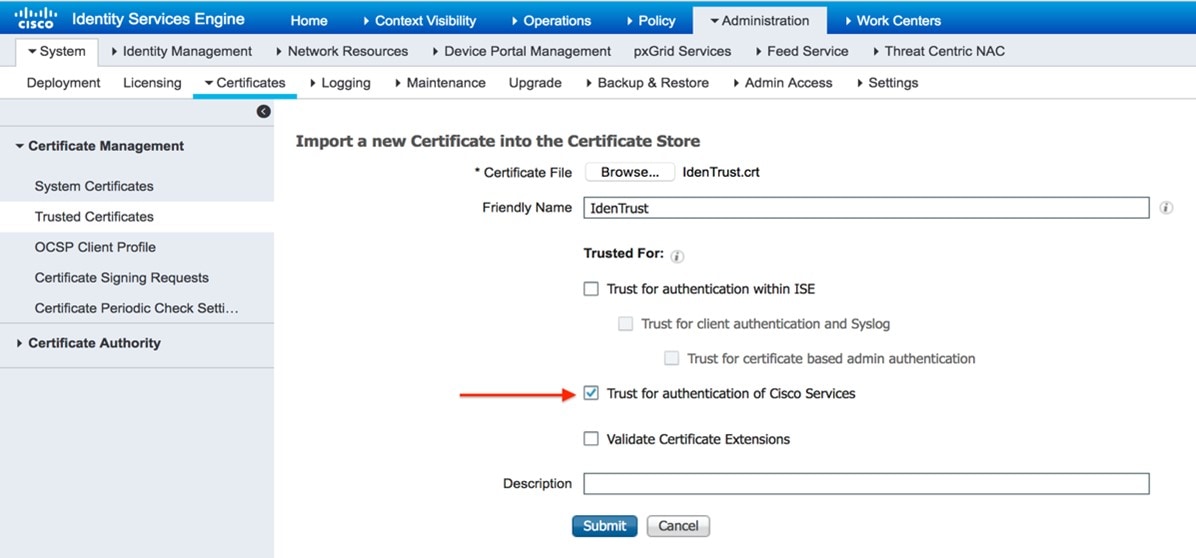This screenshot has height=558, width=1196.
Task: Switch to Deployment tab
Action: [x=63, y=83]
